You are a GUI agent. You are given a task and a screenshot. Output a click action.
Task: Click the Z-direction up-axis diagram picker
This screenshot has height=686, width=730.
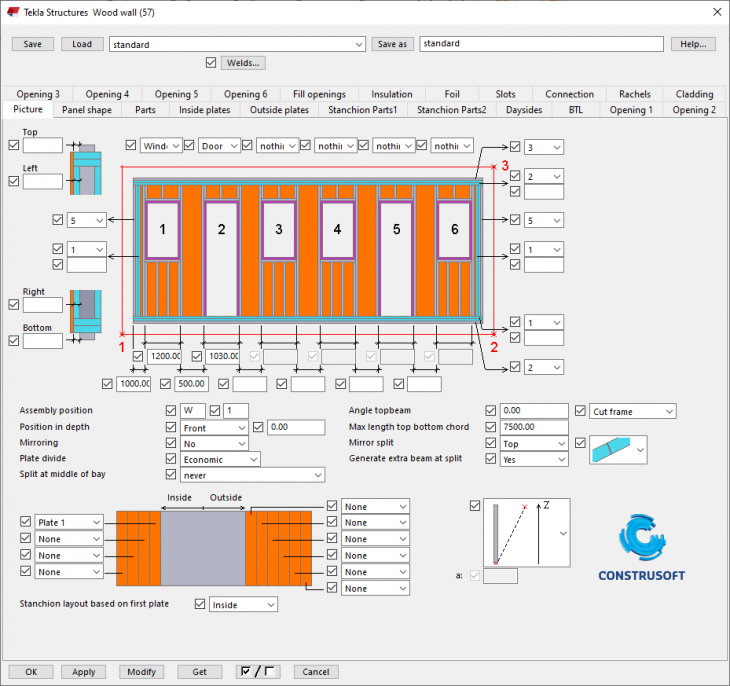(x=528, y=533)
